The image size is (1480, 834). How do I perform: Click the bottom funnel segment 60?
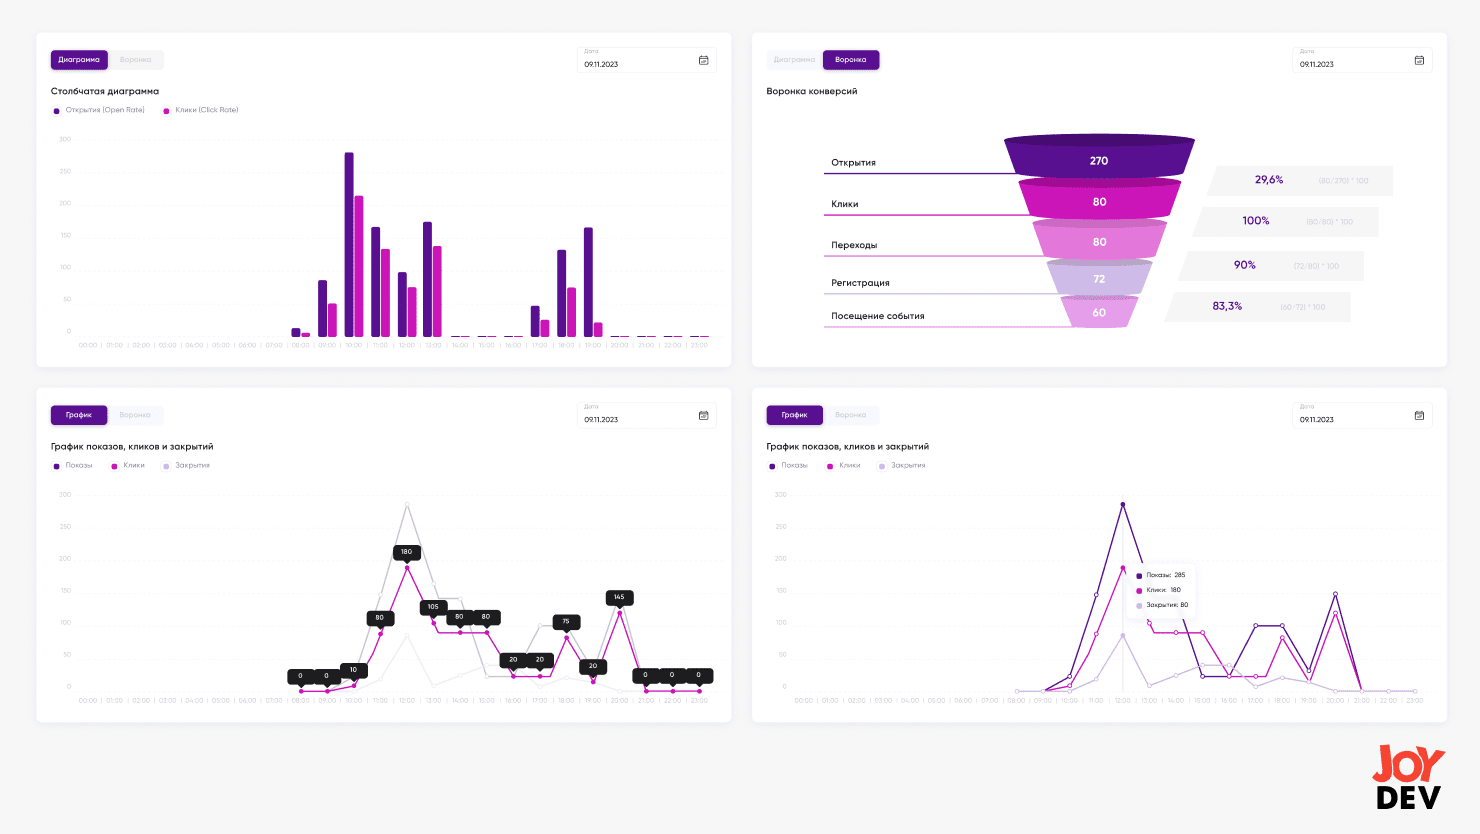coord(1099,312)
